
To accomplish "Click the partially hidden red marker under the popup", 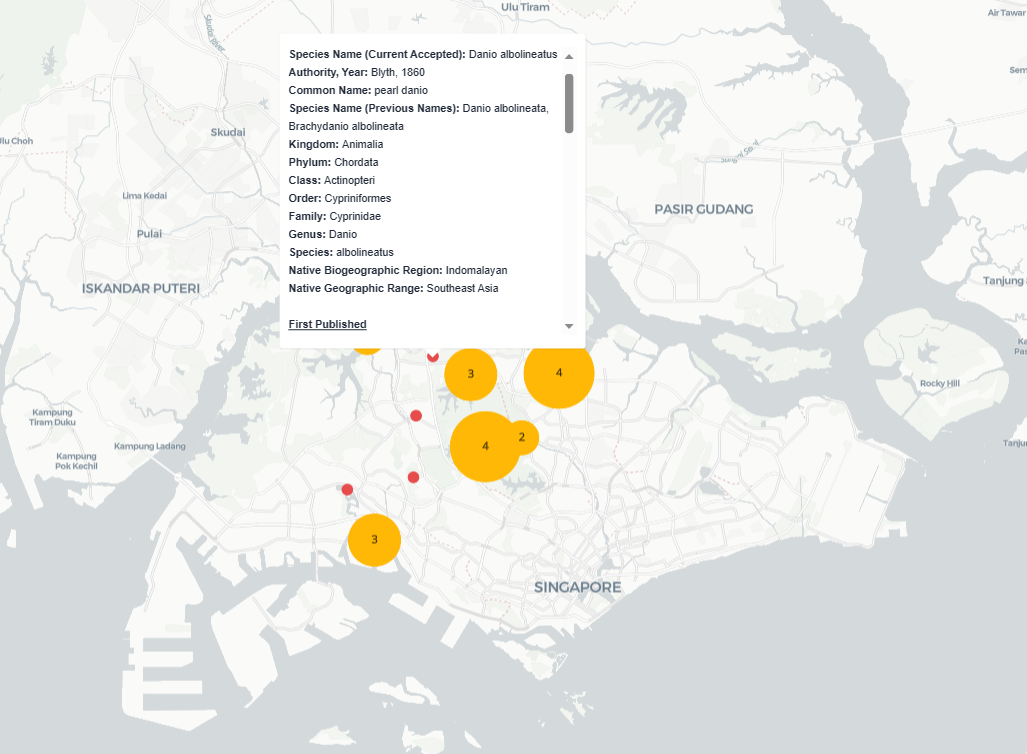I will pyautogui.click(x=433, y=356).
